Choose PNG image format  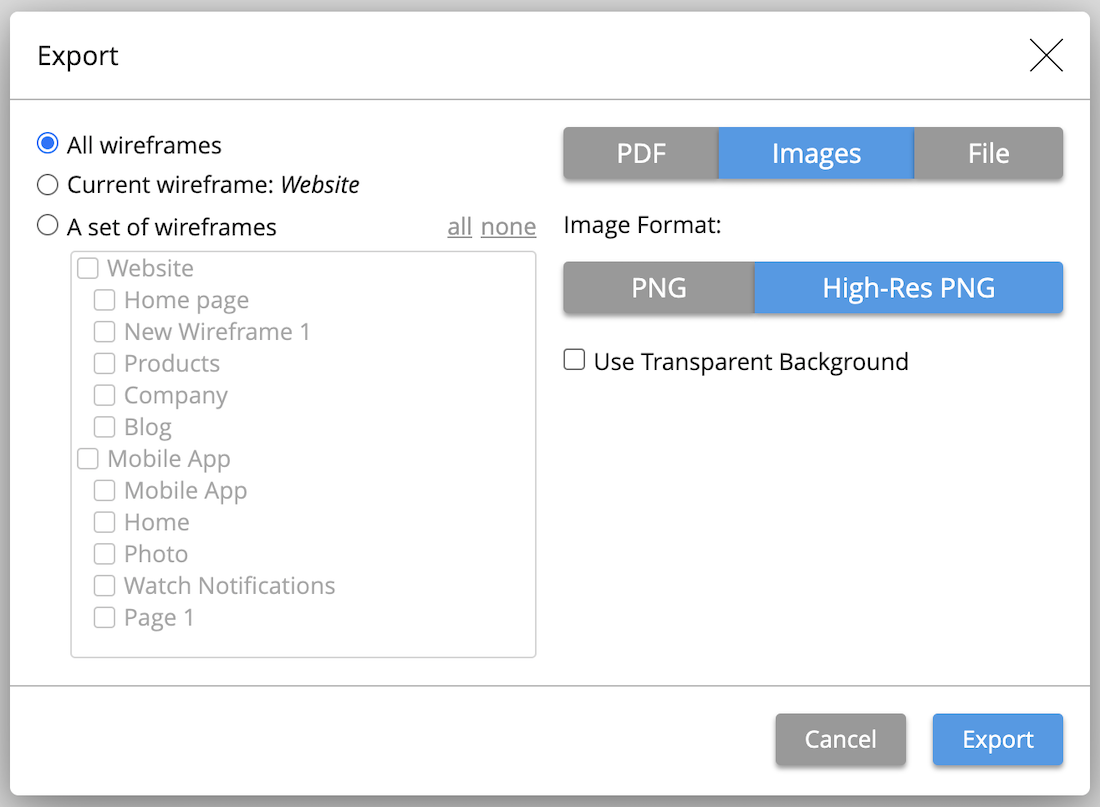tap(659, 289)
